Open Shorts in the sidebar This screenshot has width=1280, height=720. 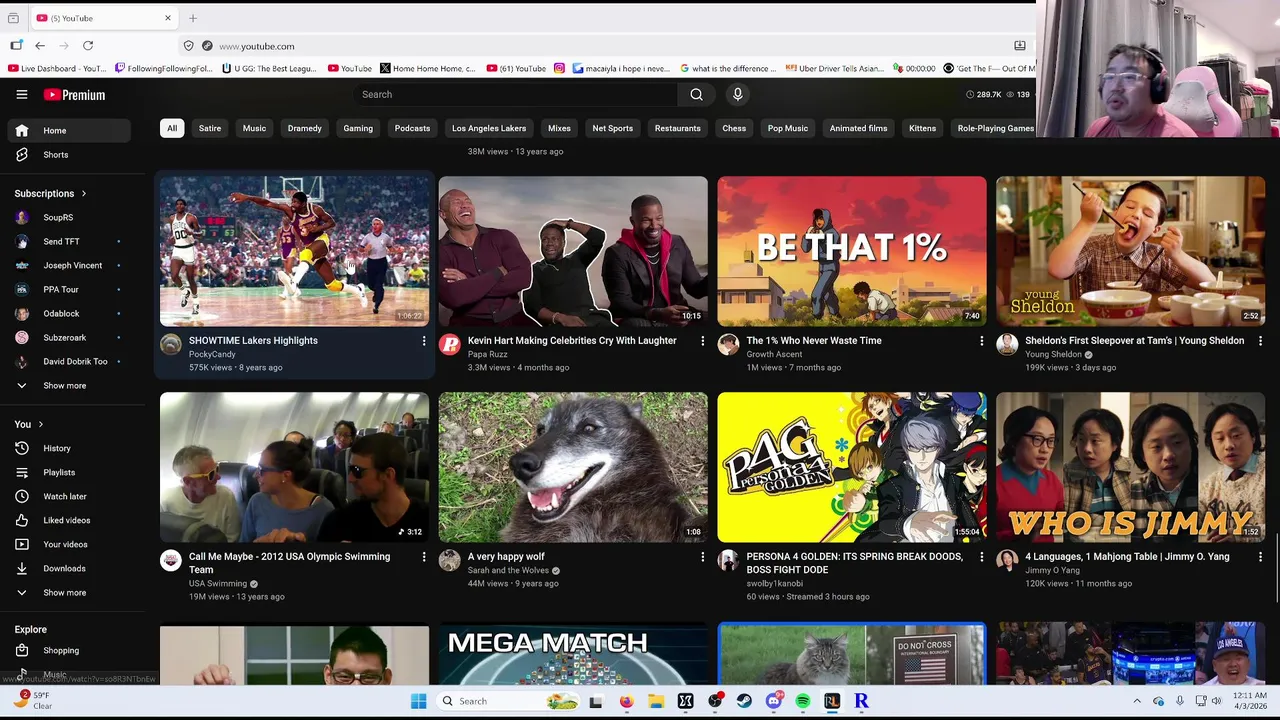tap(69, 155)
